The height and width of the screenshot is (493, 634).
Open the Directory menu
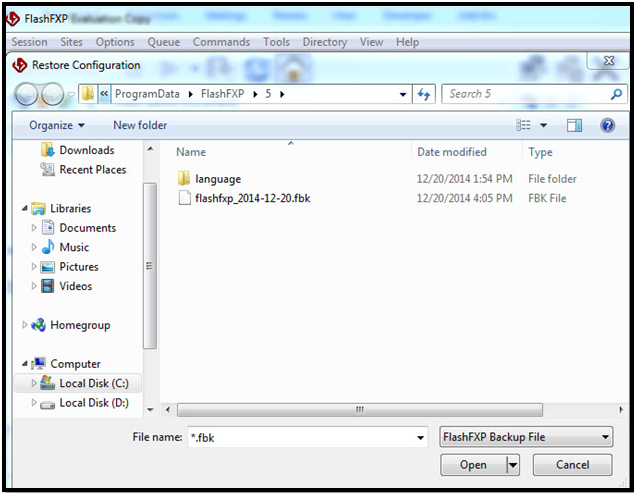pos(325,42)
